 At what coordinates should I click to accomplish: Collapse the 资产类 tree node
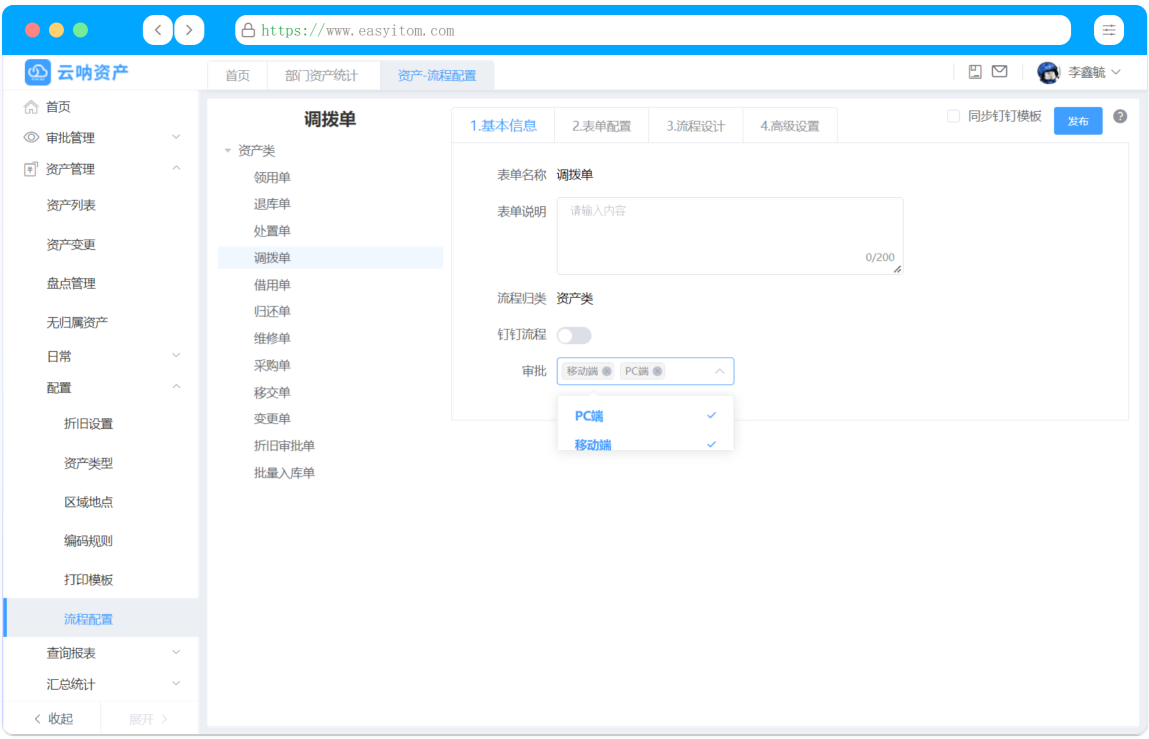[x=228, y=151]
